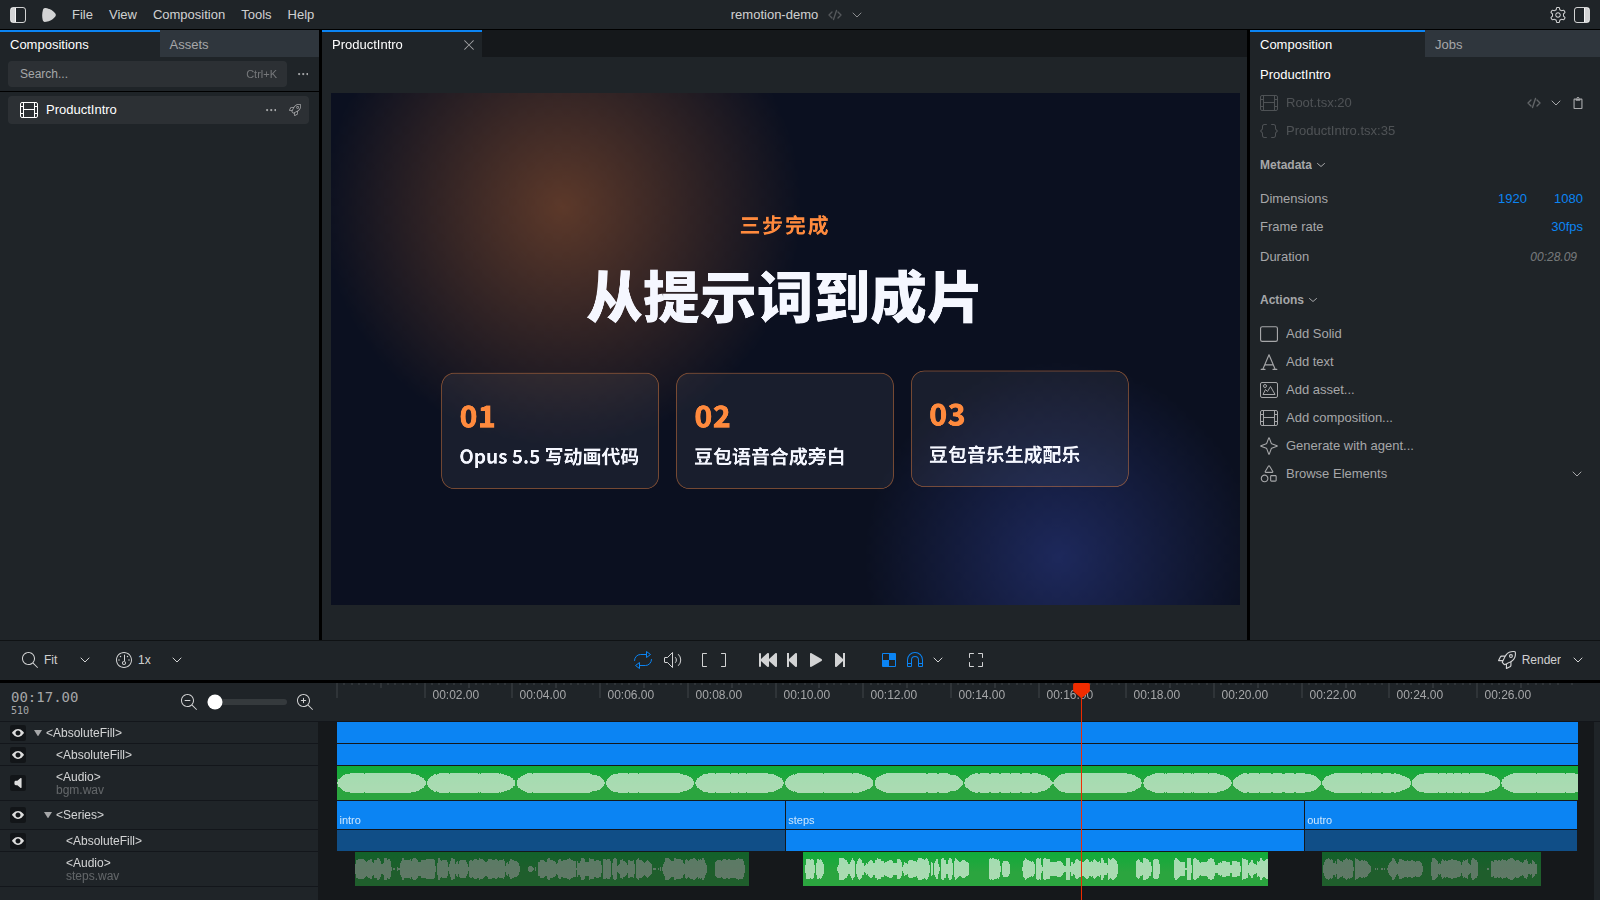Viewport: 1600px width, 900px height.
Task: Zoom in the timeline
Action: pyautogui.click(x=305, y=702)
